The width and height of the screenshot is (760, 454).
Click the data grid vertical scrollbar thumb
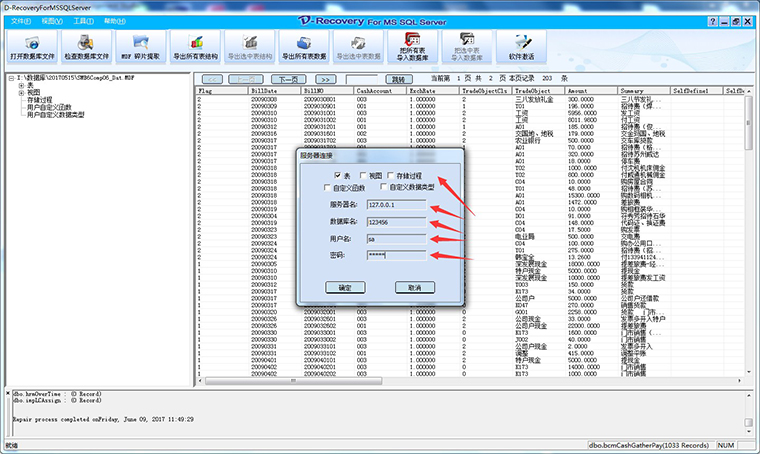coord(748,123)
